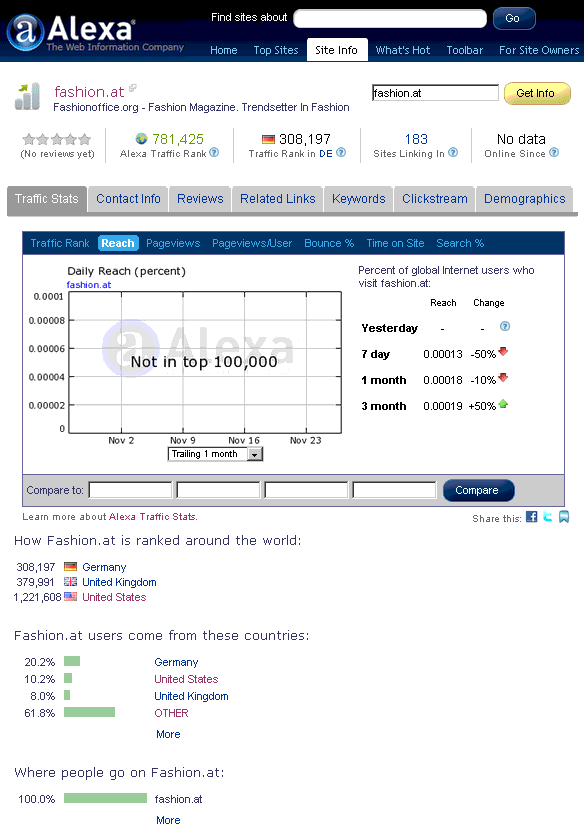584x829 pixels.
Task: Open help icon beside Traffic Rank in DE
Action: coord(341,153)
